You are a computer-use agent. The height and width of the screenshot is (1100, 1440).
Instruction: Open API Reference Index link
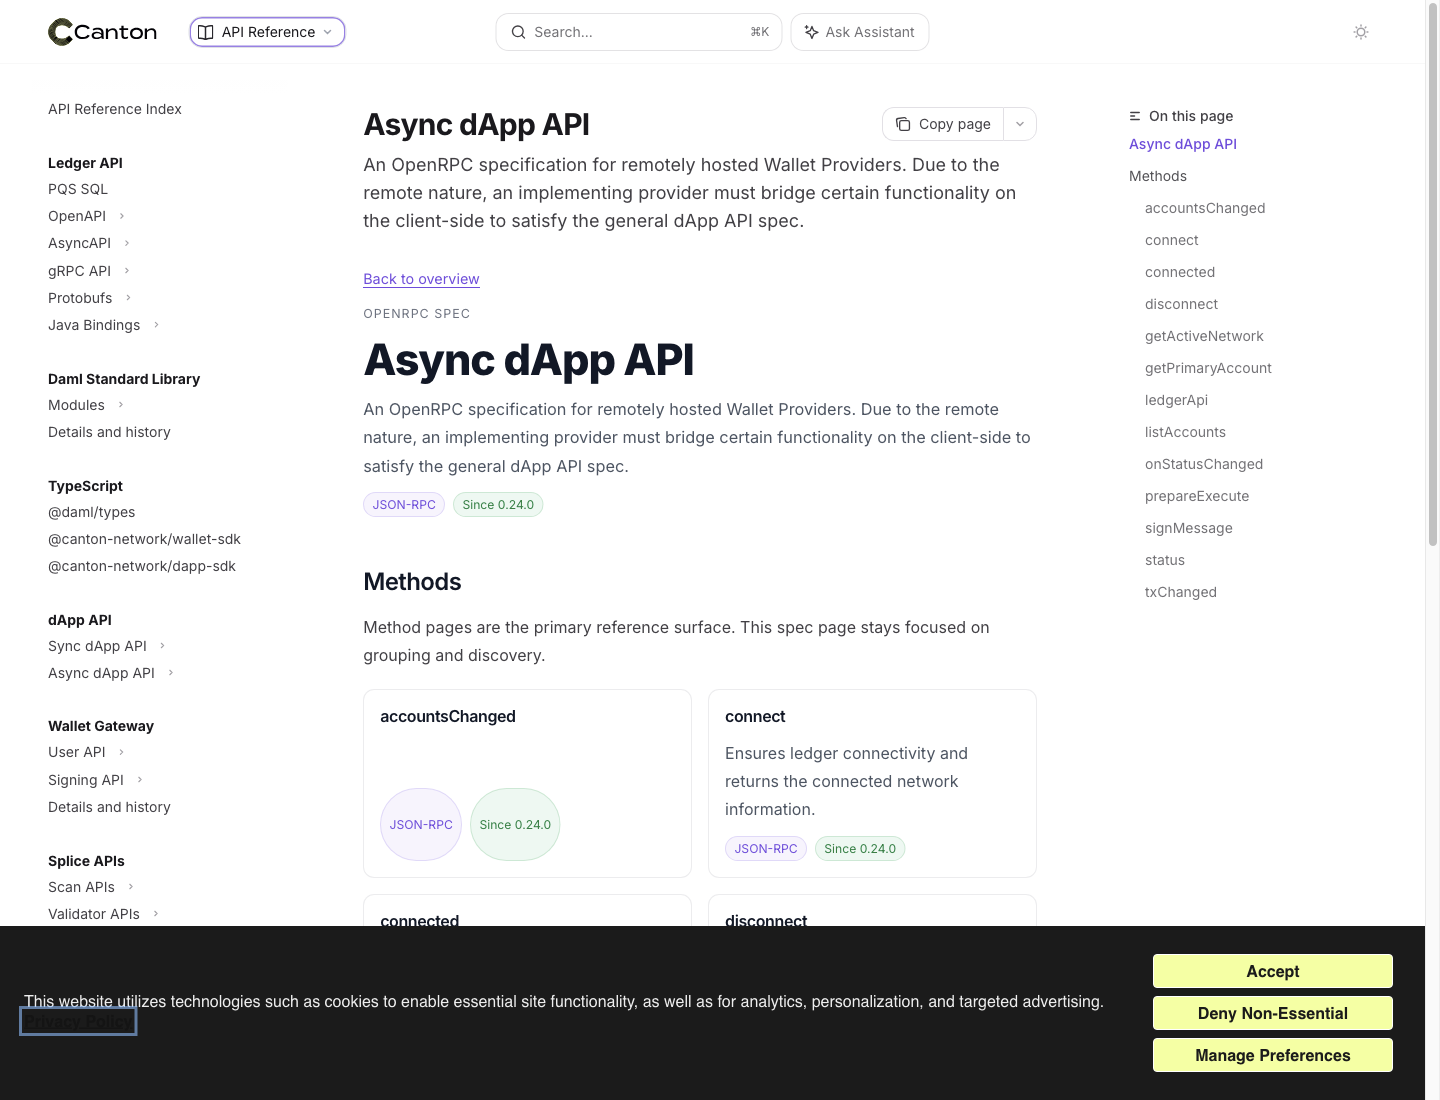(115, 109)
